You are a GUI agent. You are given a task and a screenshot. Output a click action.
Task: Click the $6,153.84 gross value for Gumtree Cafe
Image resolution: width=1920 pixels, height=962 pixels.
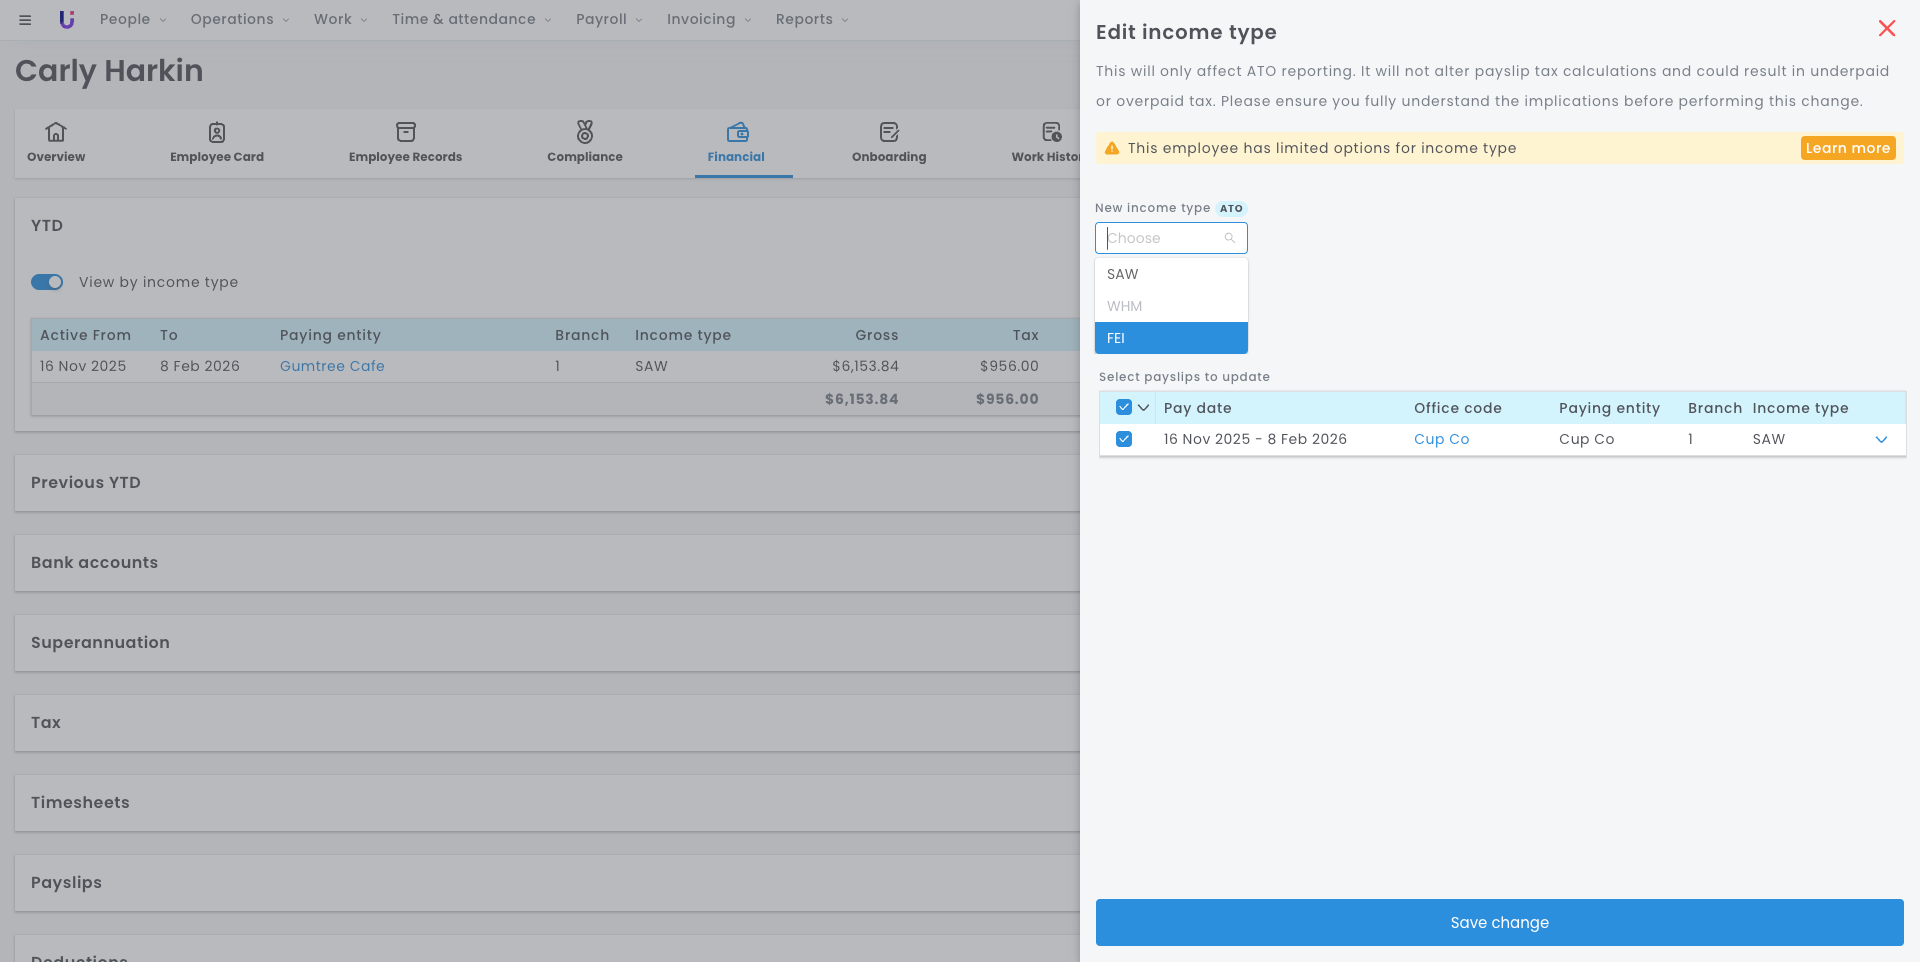865,366
